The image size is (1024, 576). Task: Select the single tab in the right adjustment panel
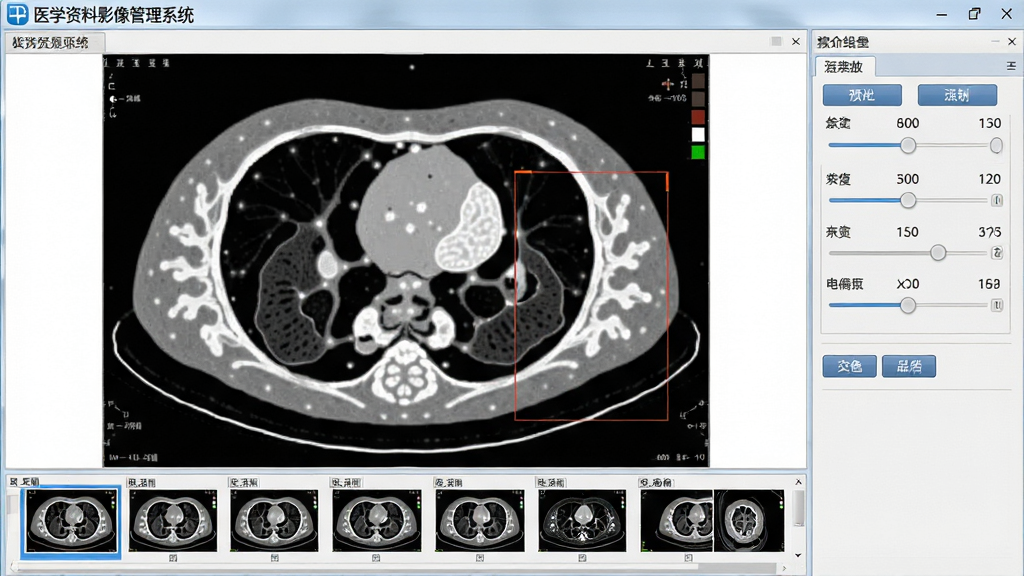pos(844,67)
